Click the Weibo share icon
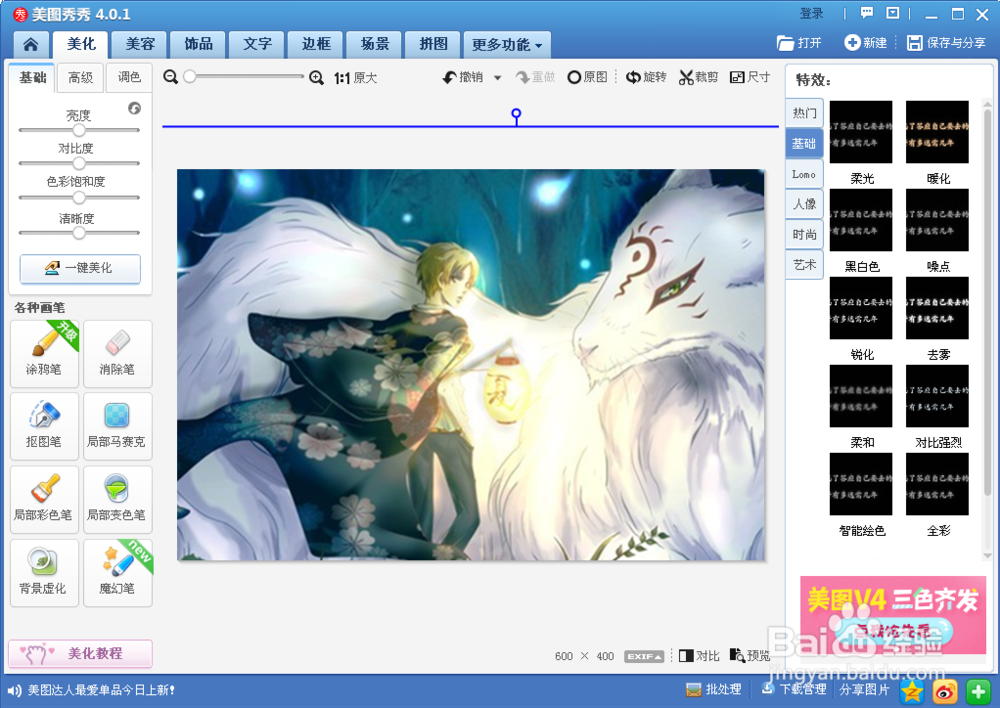 945,691
